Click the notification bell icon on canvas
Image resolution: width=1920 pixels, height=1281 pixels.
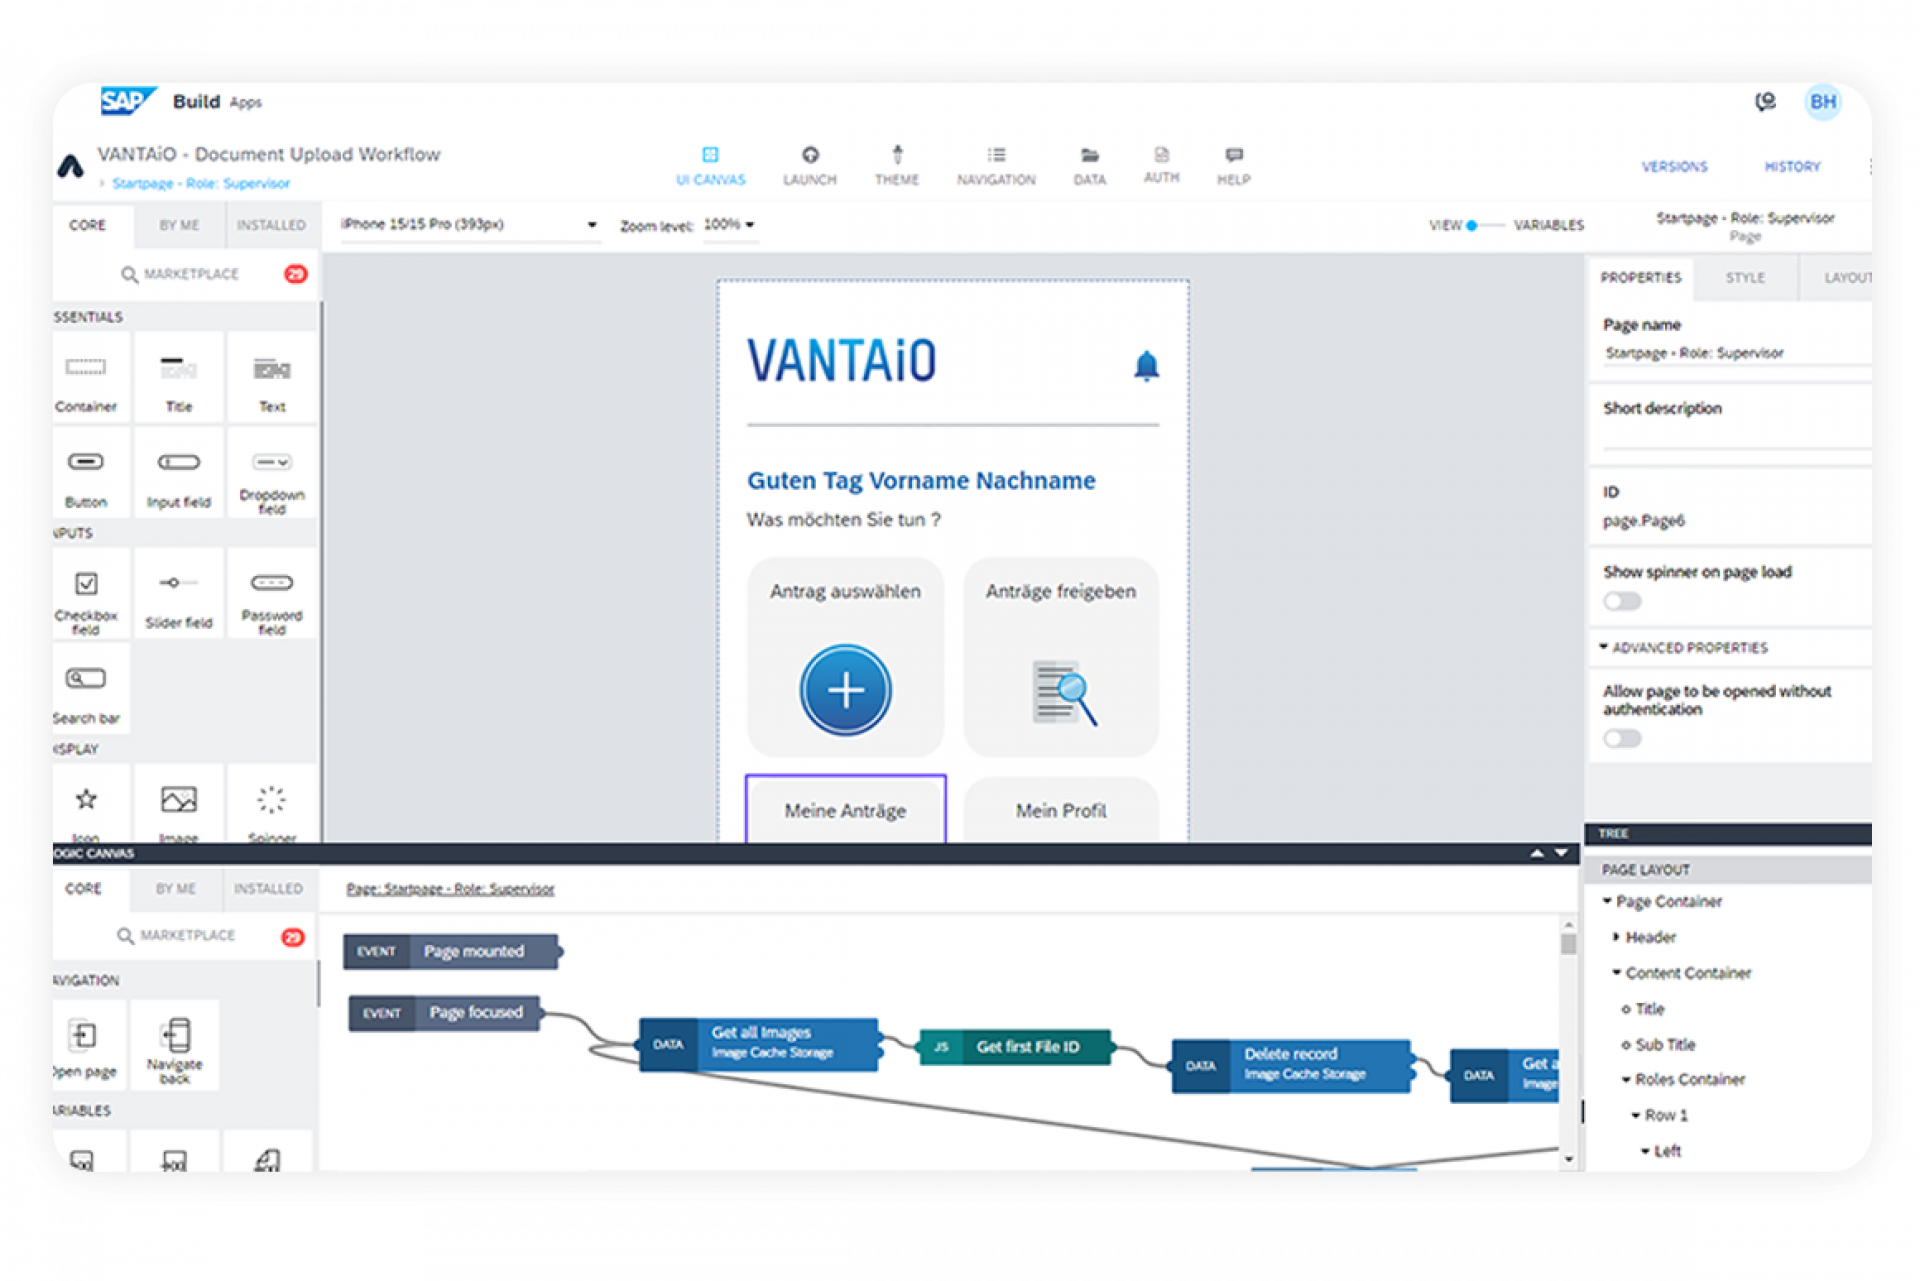pyautogui.click(x=1146, y=366)
